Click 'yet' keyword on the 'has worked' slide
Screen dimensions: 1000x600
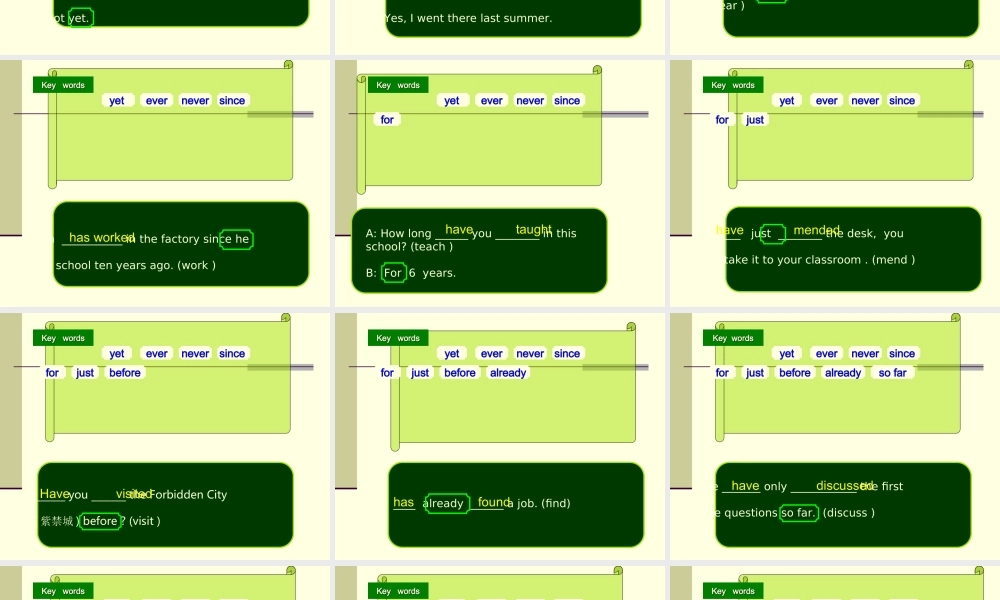pyautogui.click(x=117, y=101)
